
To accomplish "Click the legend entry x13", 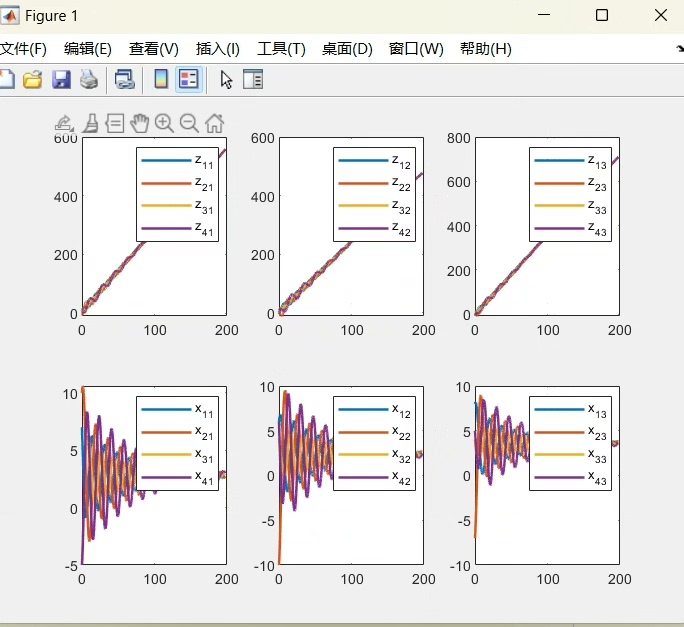I will [x=597, y=410].
